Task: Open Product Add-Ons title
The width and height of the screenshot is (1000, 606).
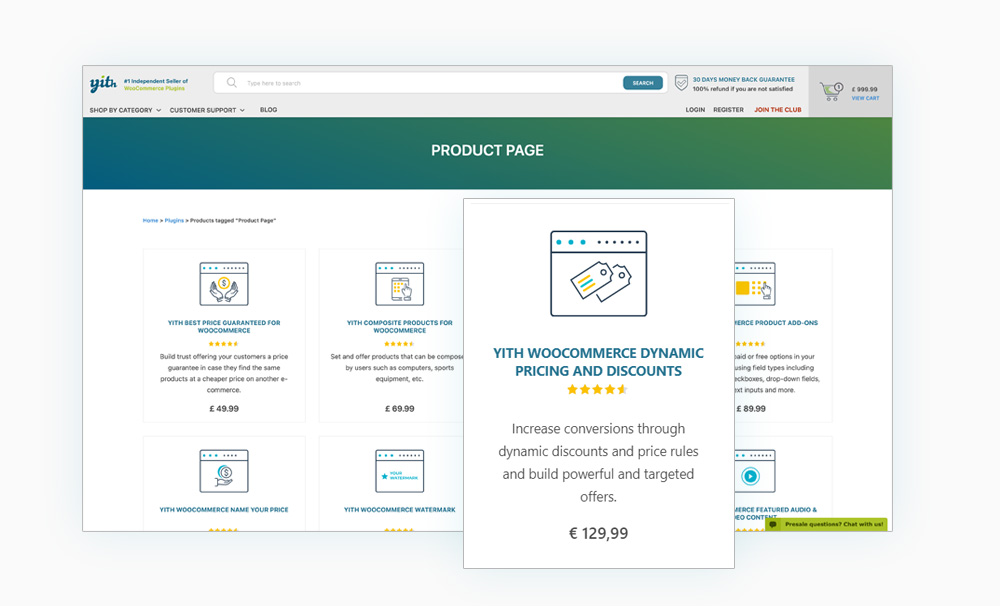Action: pyautogui.click(x=776, y=323)
